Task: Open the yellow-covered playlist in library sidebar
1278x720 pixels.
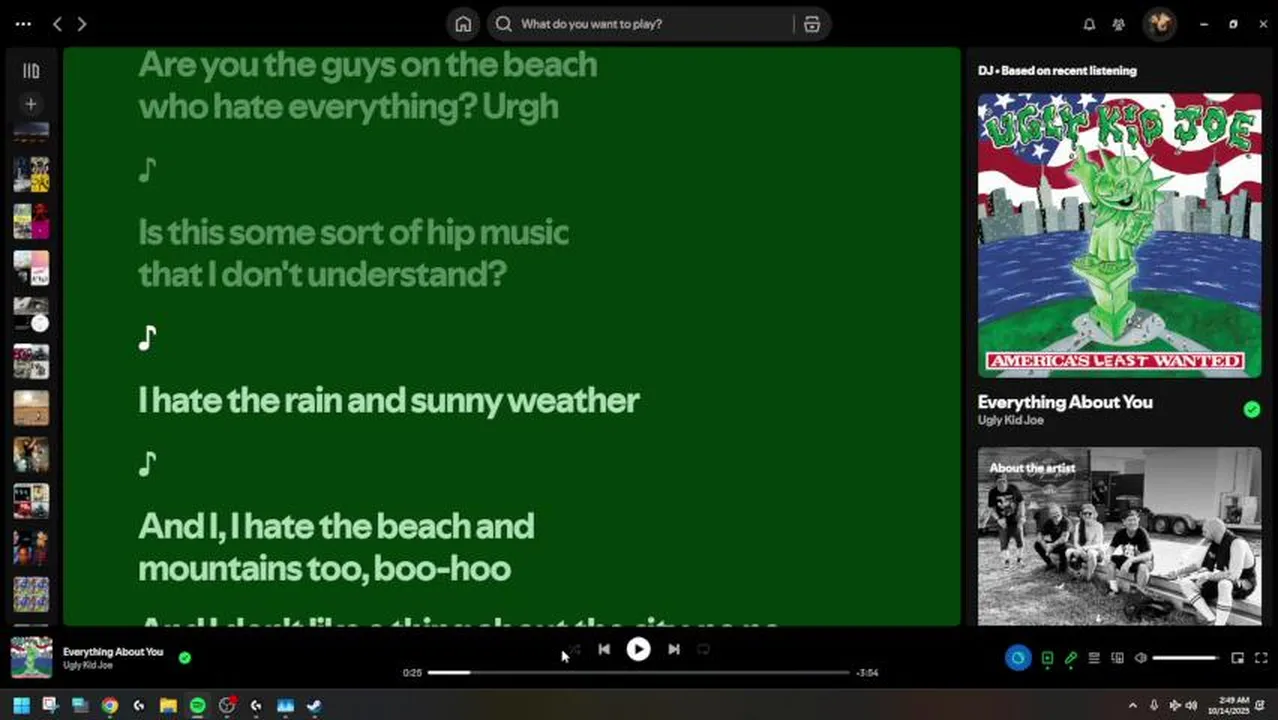Action: [31, 174]
